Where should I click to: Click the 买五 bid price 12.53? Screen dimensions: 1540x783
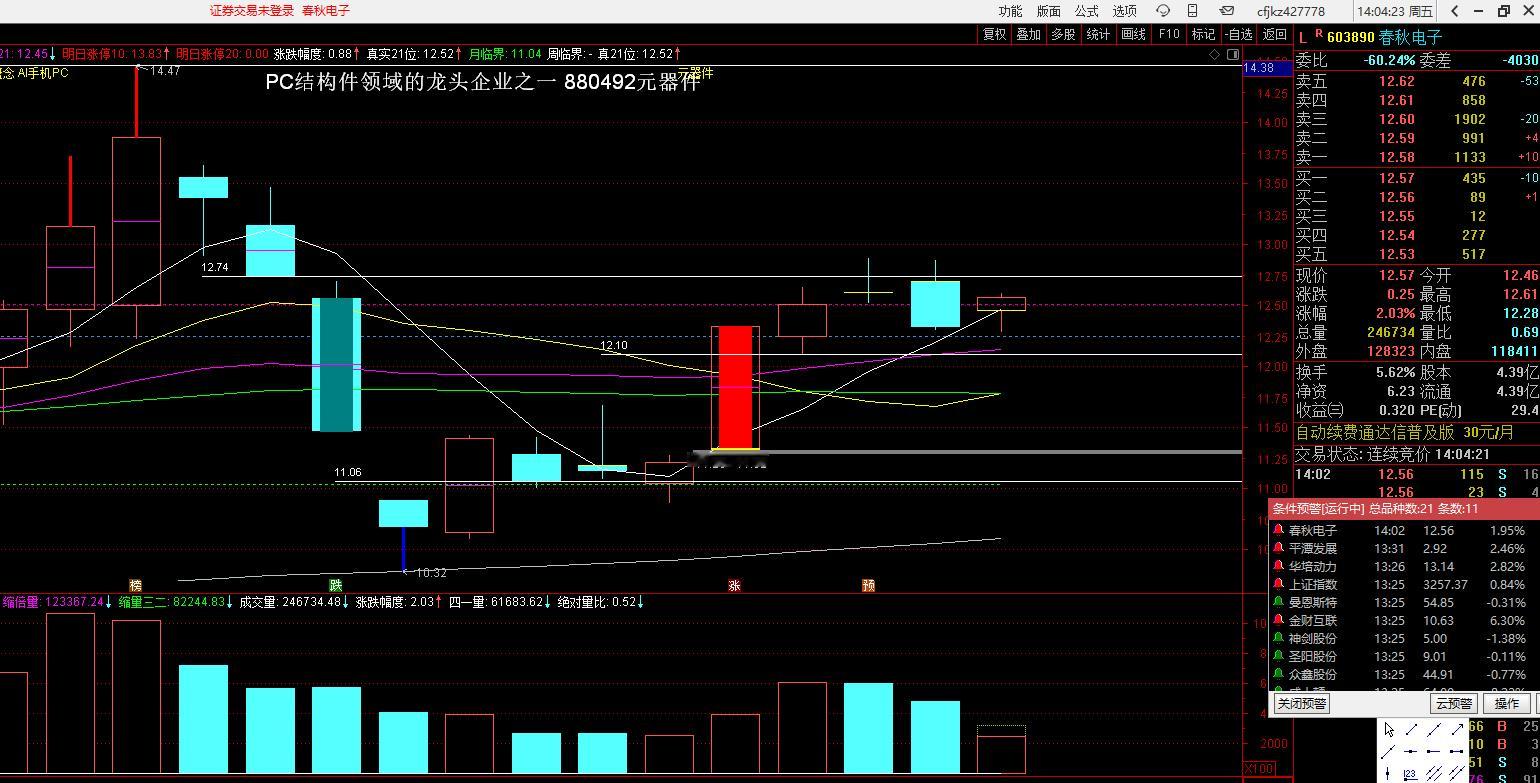1397,254
